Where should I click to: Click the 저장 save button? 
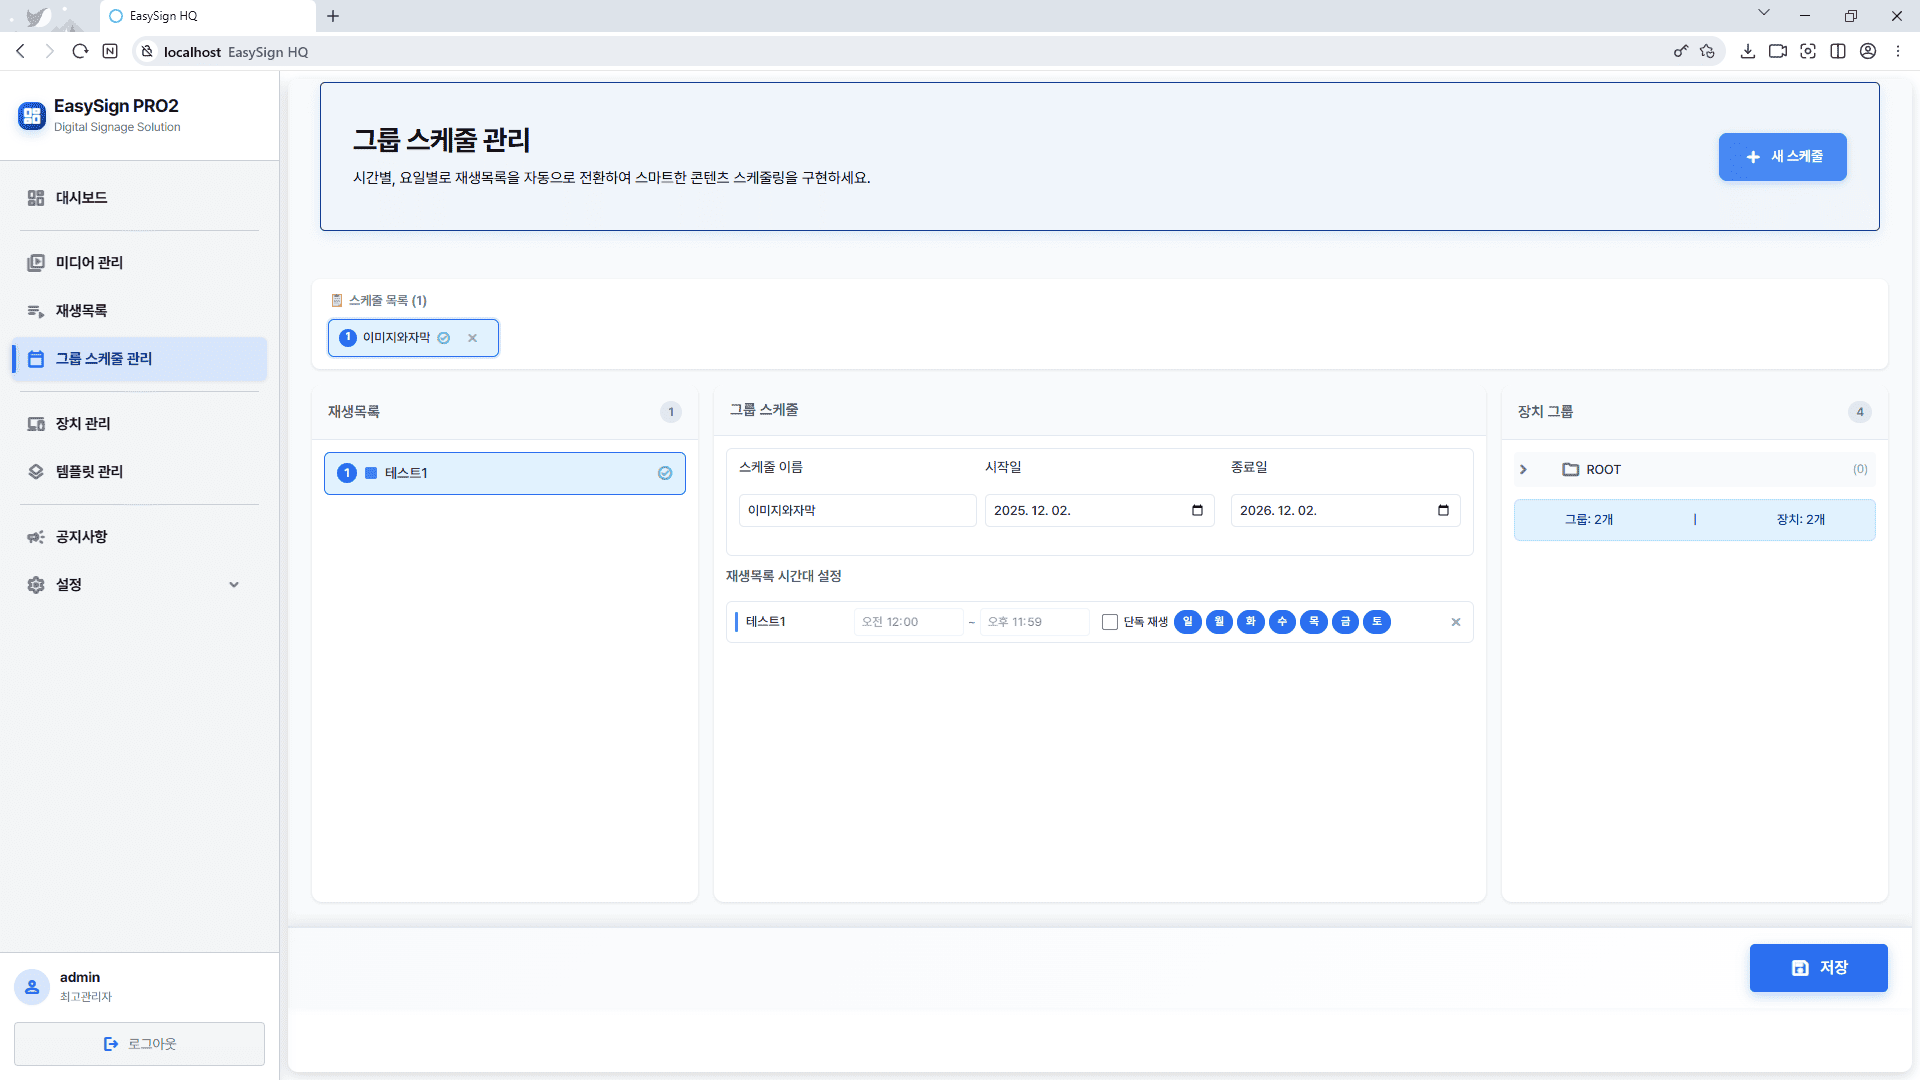point(1818,968)
